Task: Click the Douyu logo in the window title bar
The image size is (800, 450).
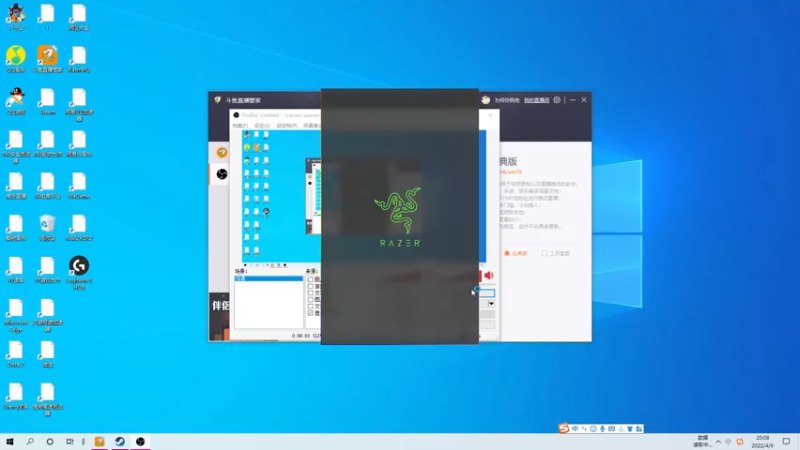Action: click(217, 100)
